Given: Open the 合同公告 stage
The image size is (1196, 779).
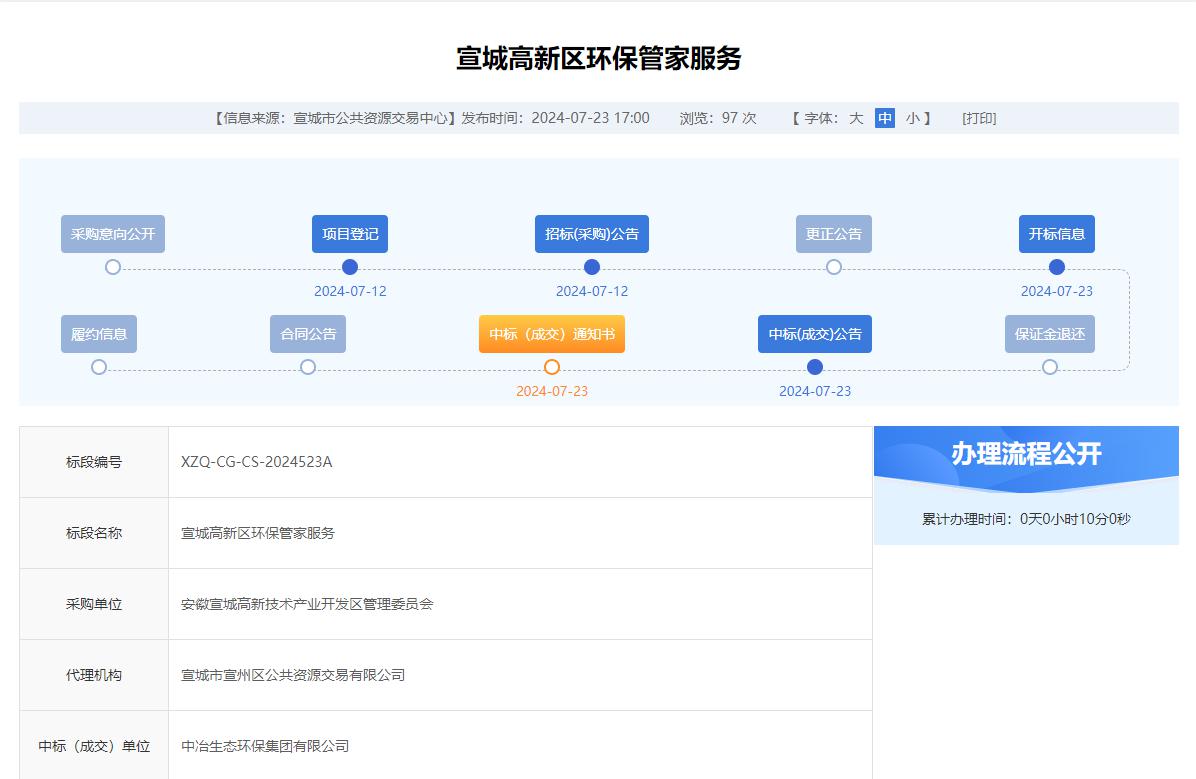Looking at the screenshot, I should point(308,334).
